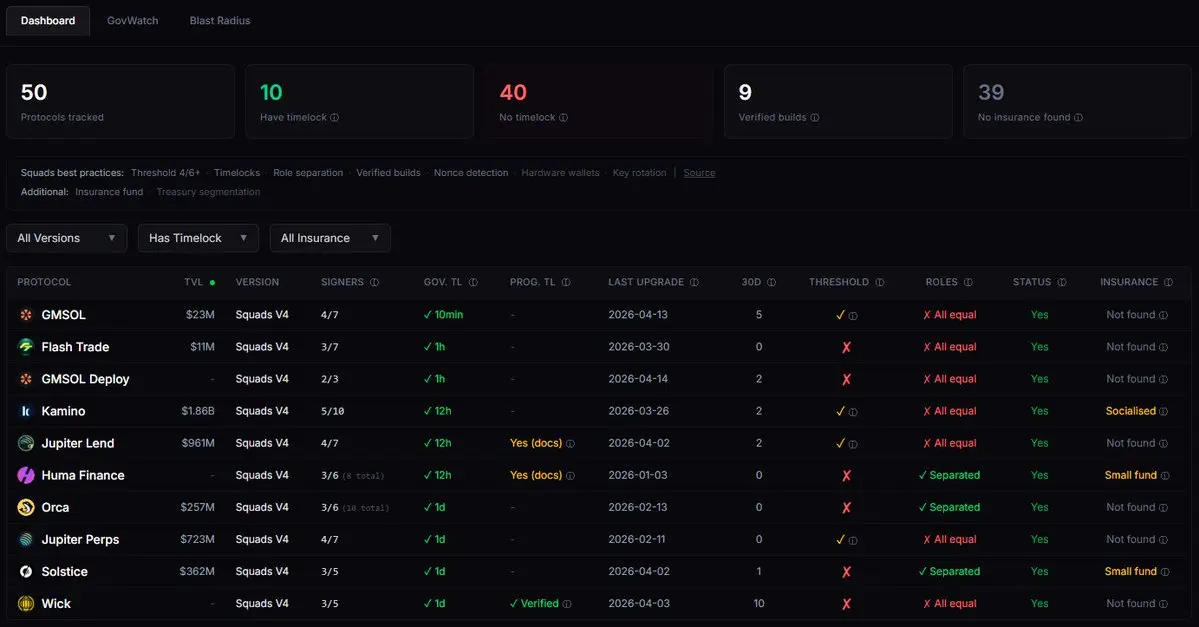Click LAST UPGRADE column info icon

694,282
